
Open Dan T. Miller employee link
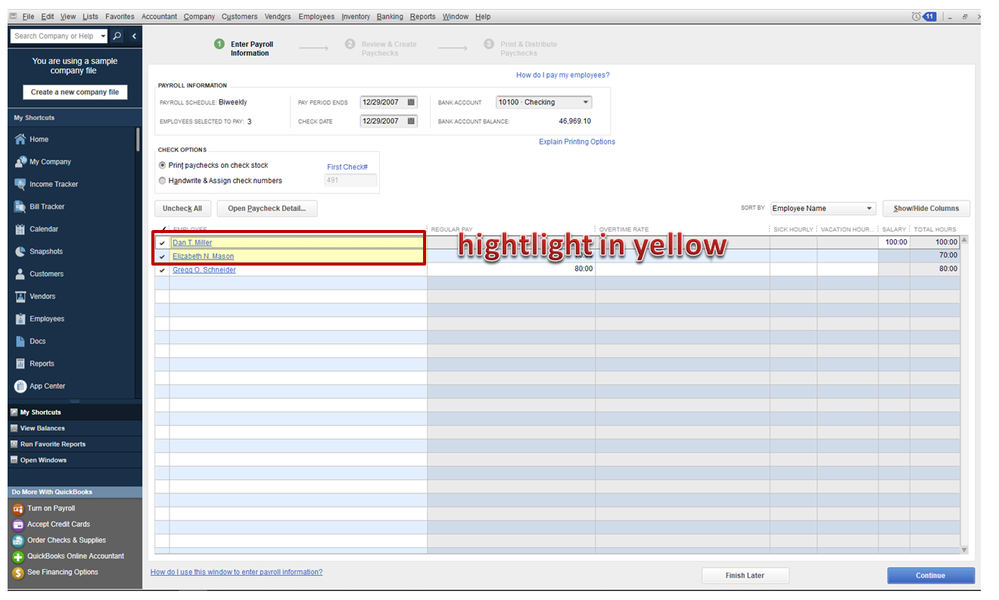192,243
